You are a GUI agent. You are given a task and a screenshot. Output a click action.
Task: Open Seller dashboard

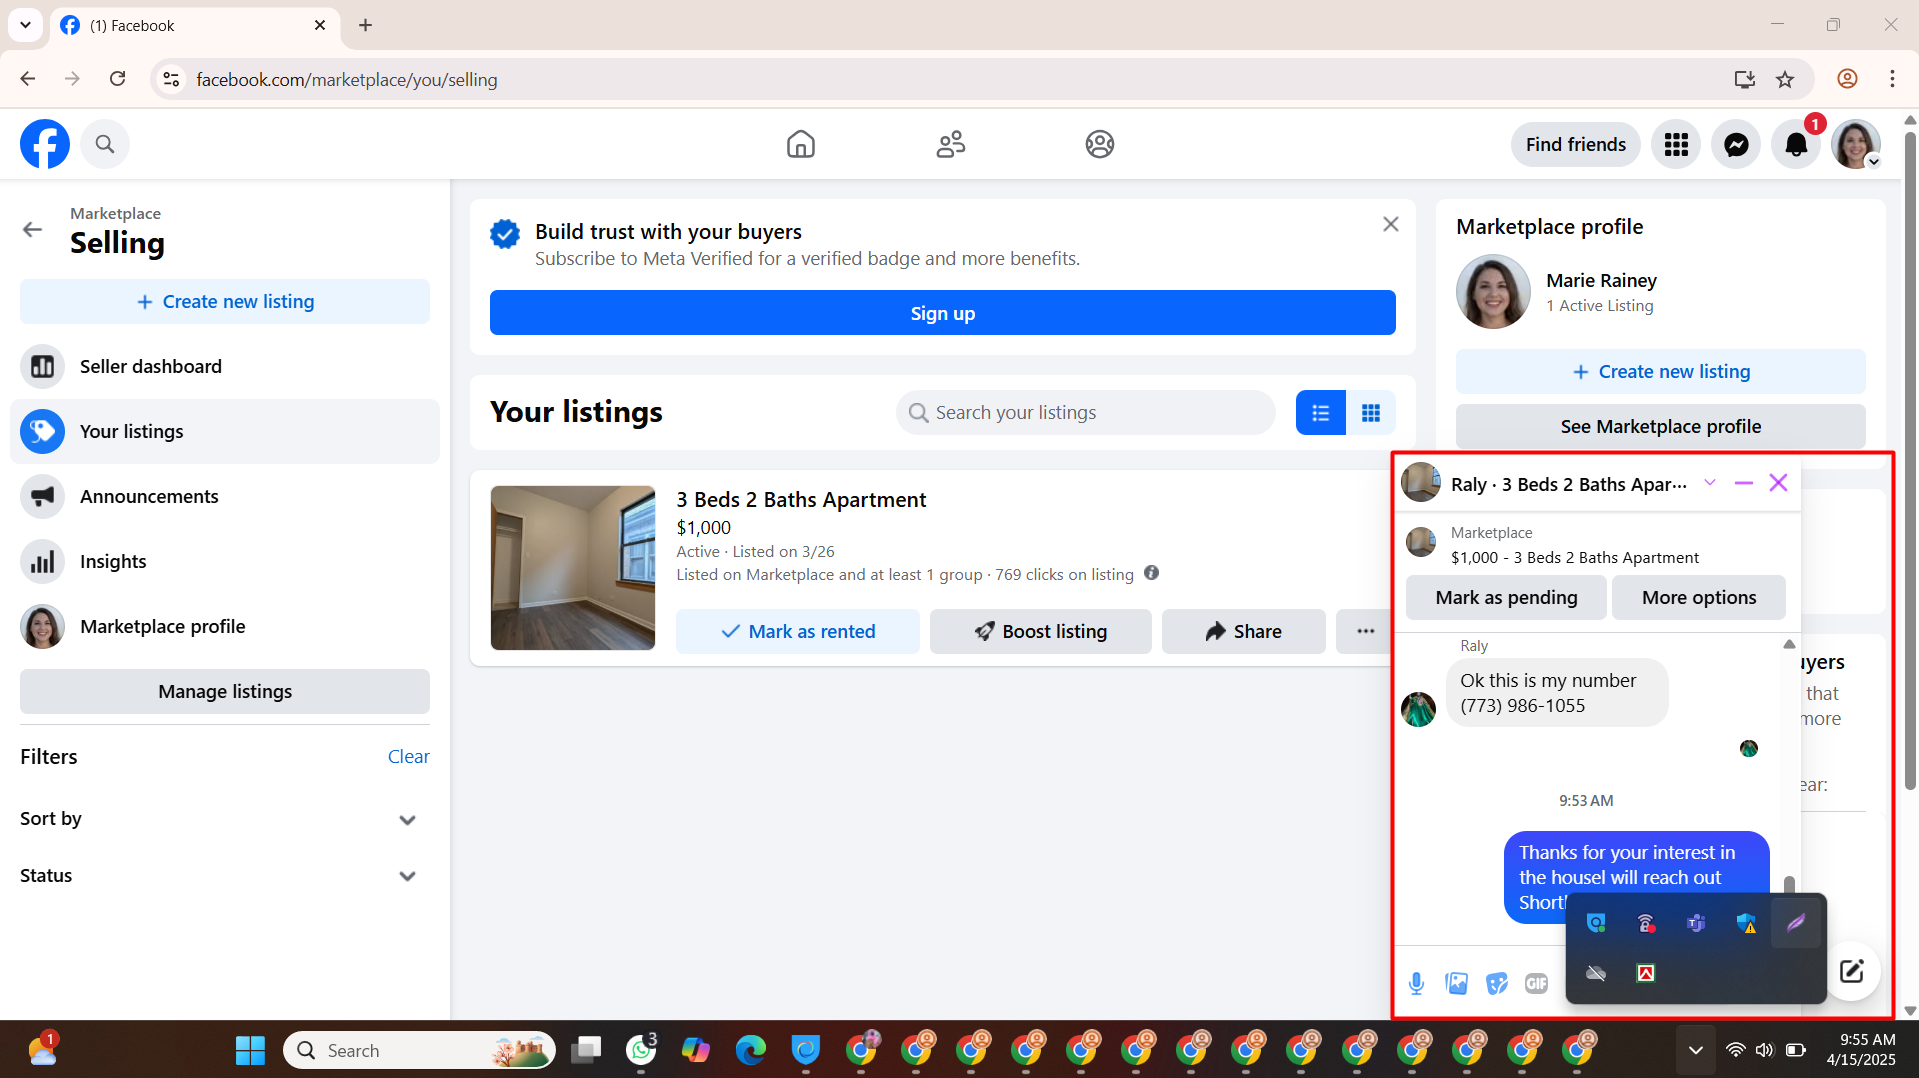click(225, 366)
